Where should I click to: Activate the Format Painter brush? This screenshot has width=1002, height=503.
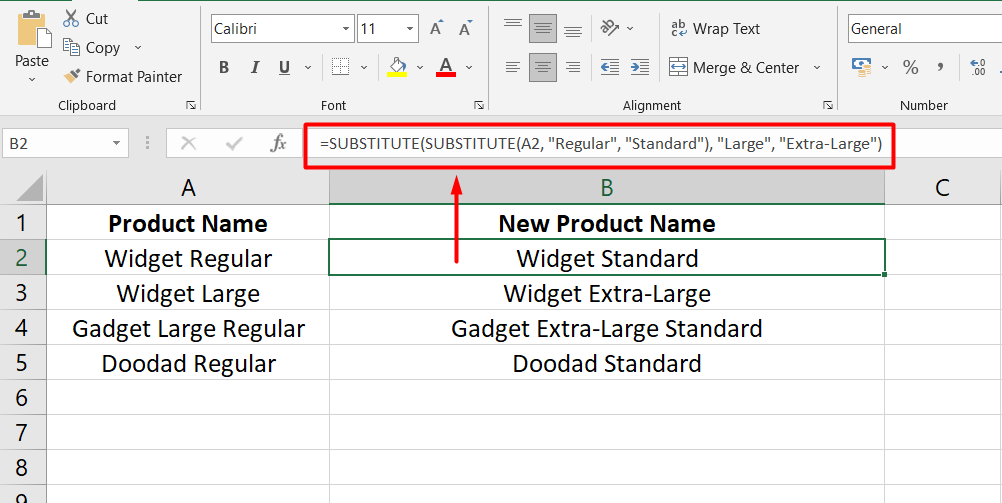[122, 77]
